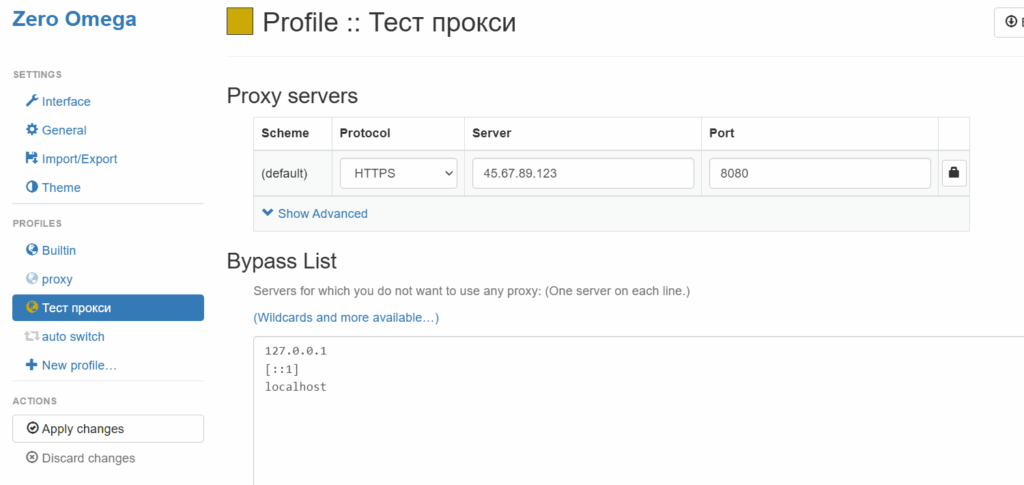
Task: Click the Server field with 45.67.89.123
Action: coord(583,174)
